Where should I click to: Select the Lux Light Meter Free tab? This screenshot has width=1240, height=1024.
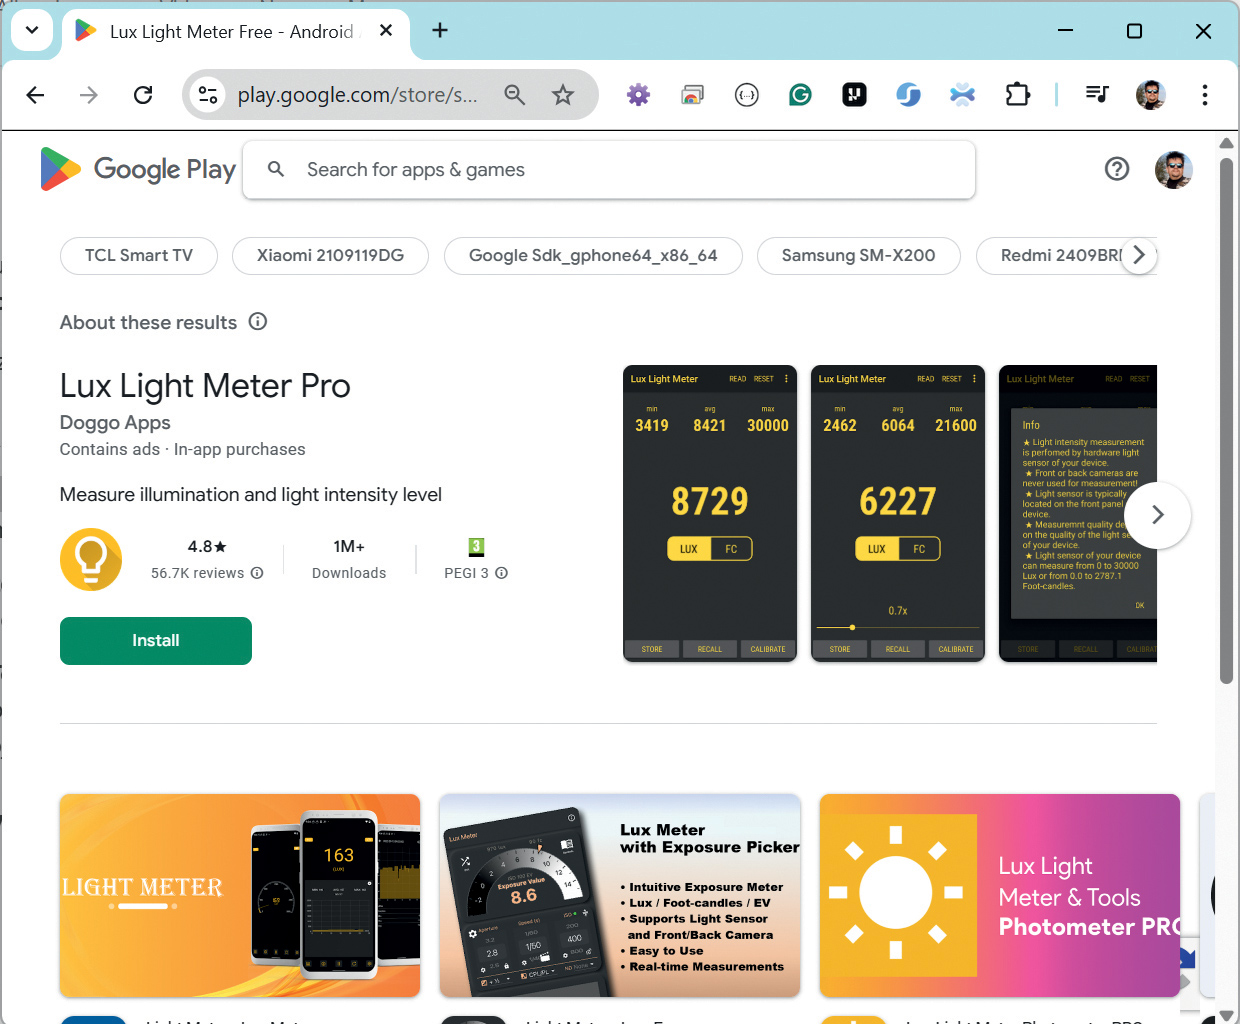coord(232,32)
